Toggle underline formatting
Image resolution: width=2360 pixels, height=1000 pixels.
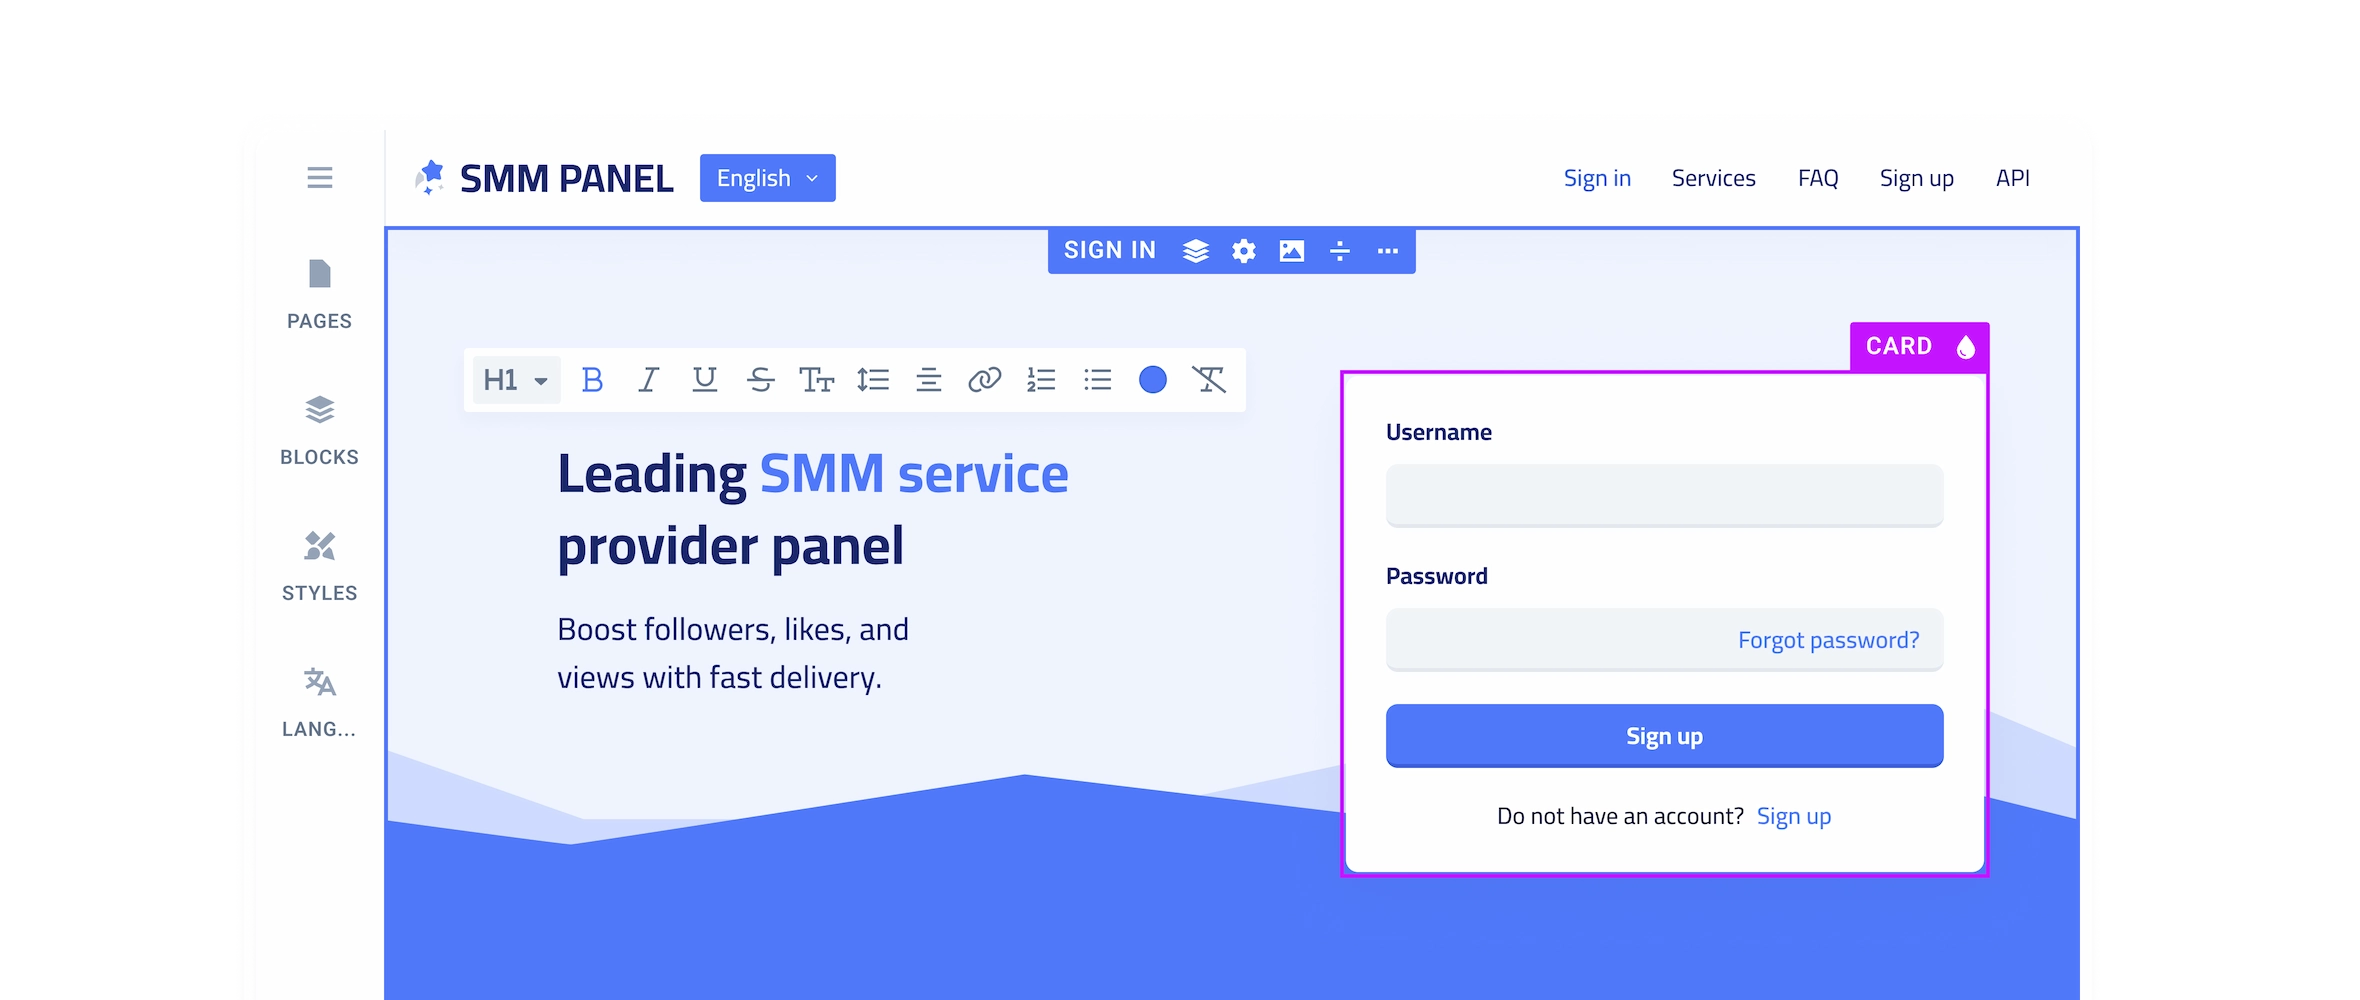704,380
